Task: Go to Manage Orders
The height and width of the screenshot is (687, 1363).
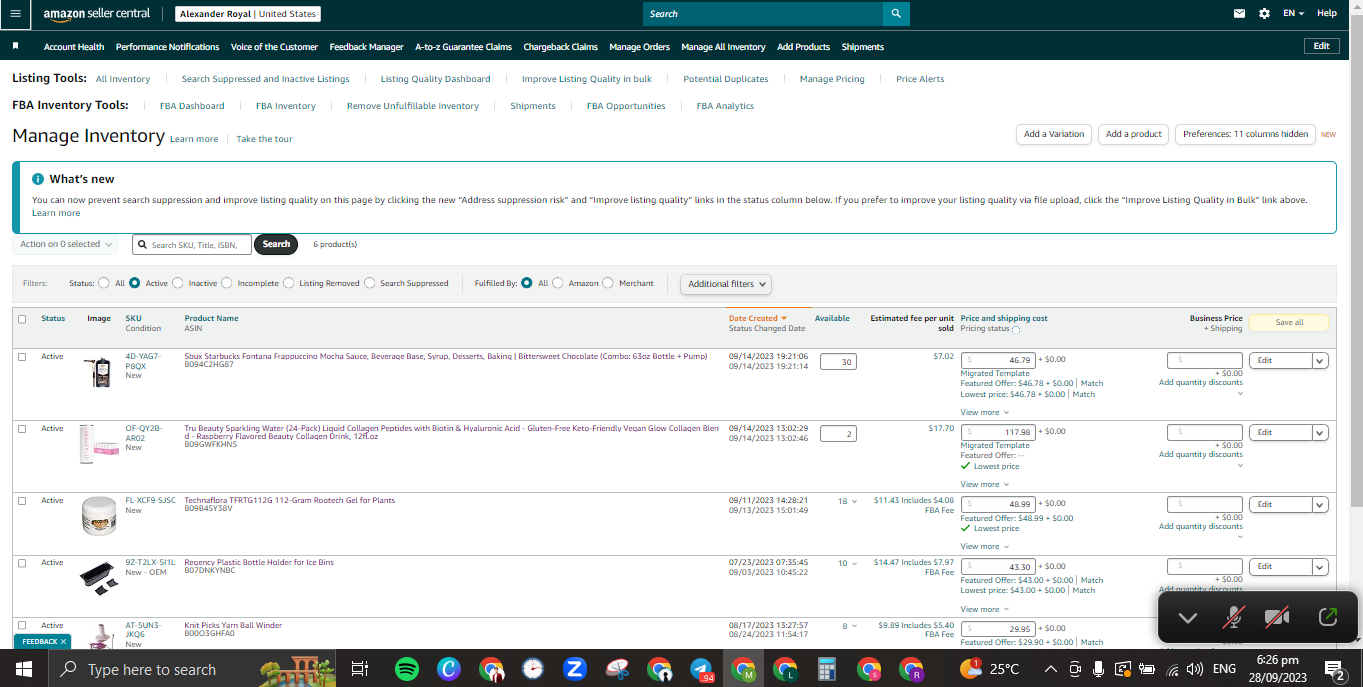Action: (639, 47)
